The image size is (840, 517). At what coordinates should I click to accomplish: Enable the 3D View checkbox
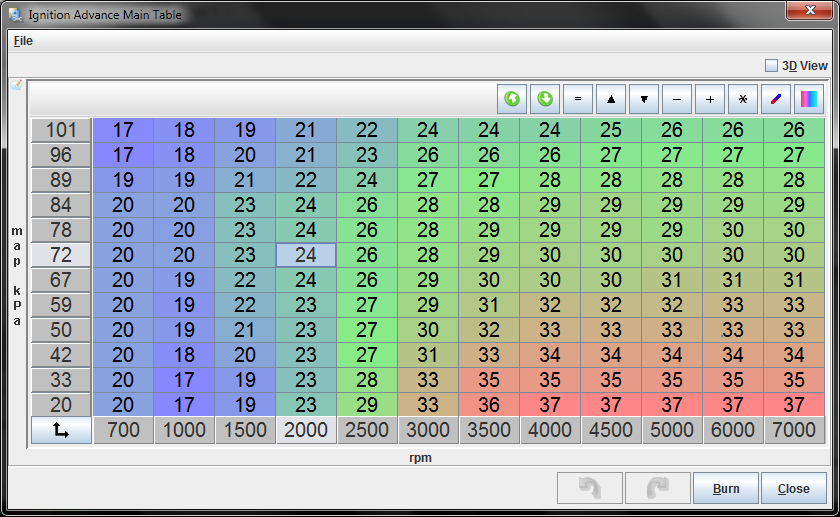pos(771,65)
